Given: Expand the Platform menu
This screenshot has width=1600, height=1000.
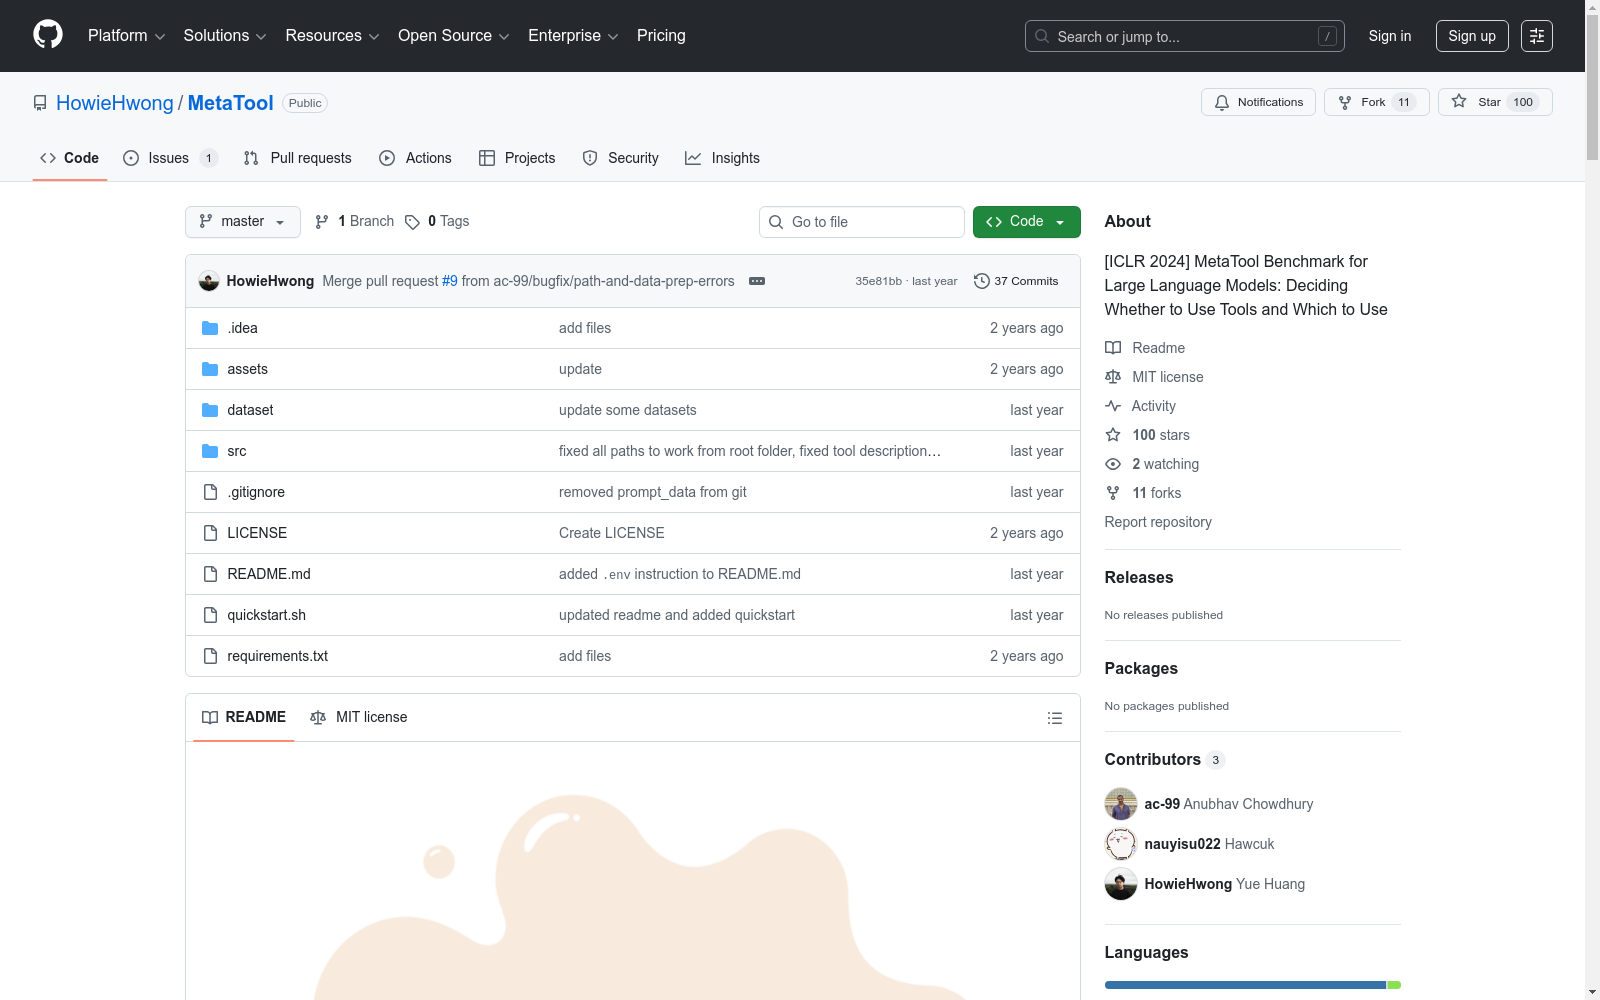Looking at the screenshot, I should click(x=127, y=36).
